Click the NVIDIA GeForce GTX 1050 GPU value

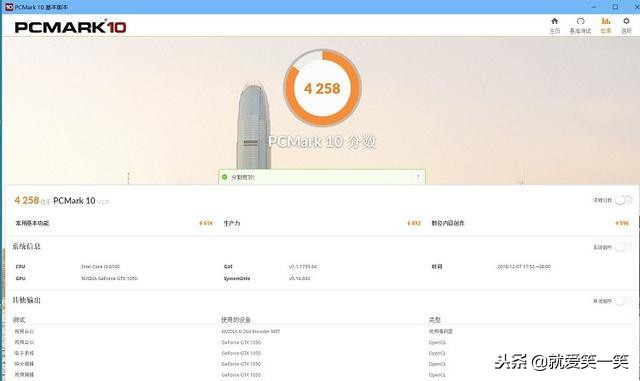[109, 279]
